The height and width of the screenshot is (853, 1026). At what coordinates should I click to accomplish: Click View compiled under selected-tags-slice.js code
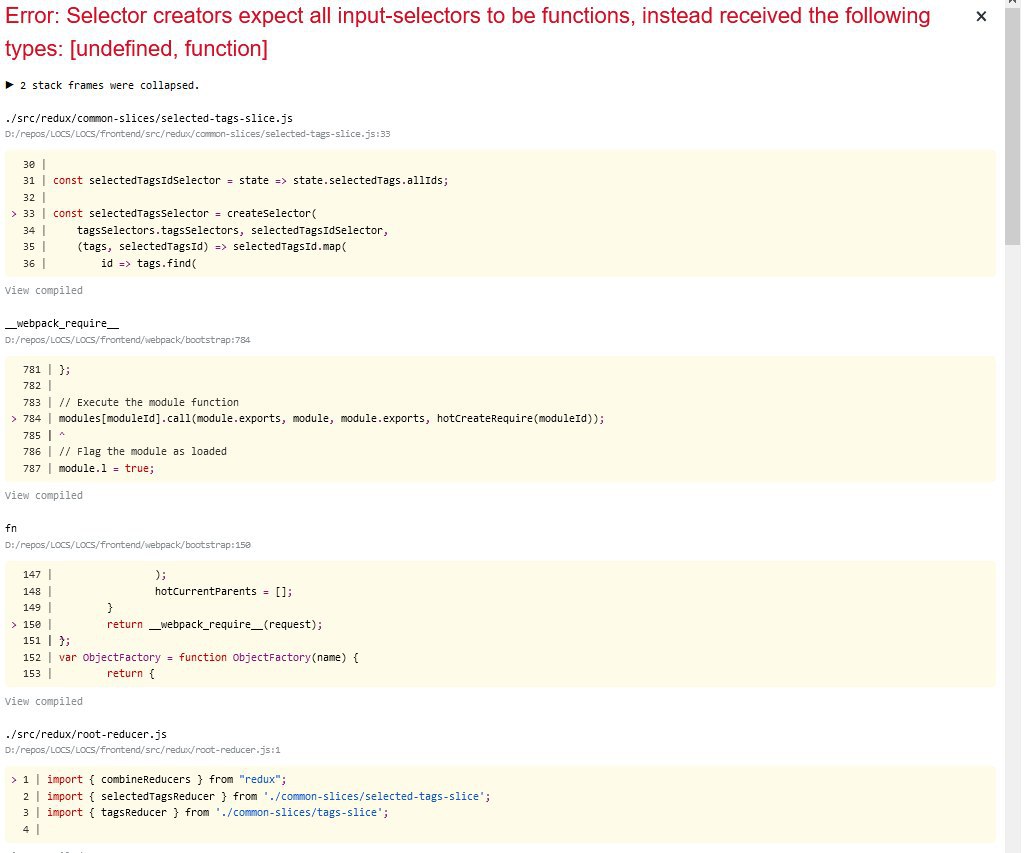(44, 290)
